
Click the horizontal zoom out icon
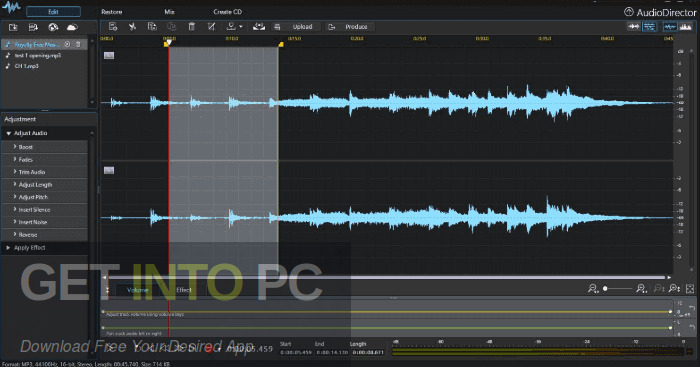(x=592, y=289)
